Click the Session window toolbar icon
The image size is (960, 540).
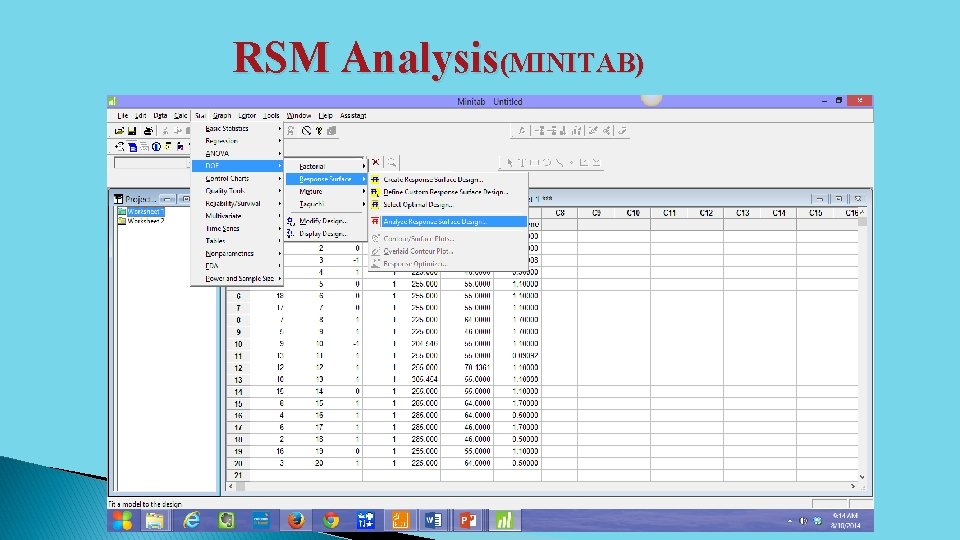pyautogui.click(x=132, y=146)
